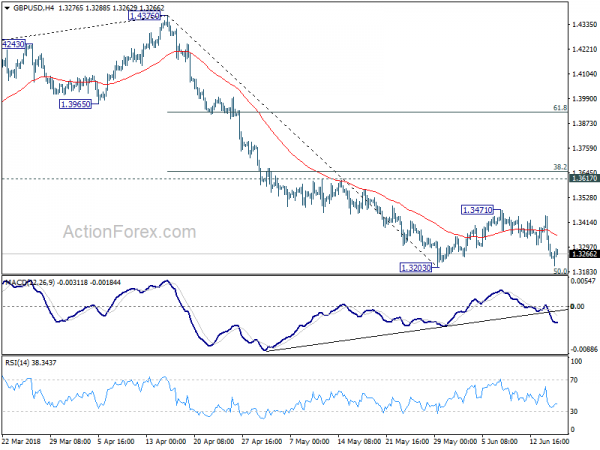This screenshot has width=600, height=450.
Task: Click the MACD 0.00547 axis value
Action: (x=583, y=281)
